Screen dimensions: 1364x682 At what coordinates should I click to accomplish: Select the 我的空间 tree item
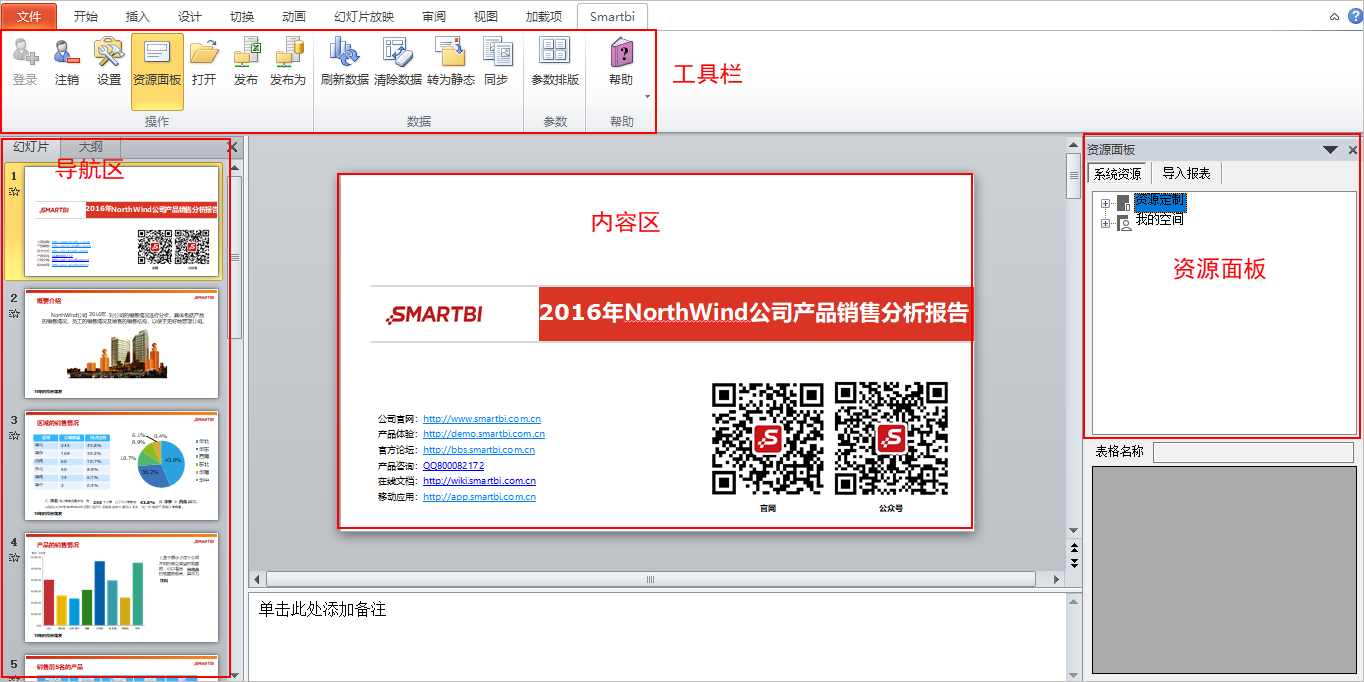point(1159,220)
